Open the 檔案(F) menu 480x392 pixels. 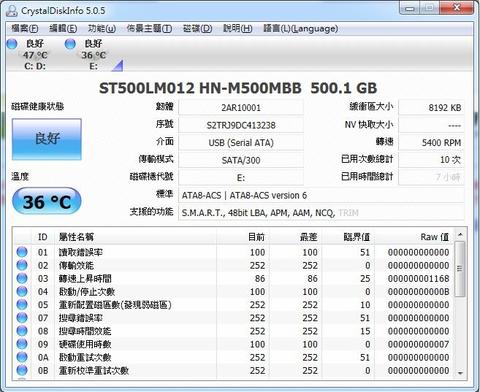click(x=25, y=29)
